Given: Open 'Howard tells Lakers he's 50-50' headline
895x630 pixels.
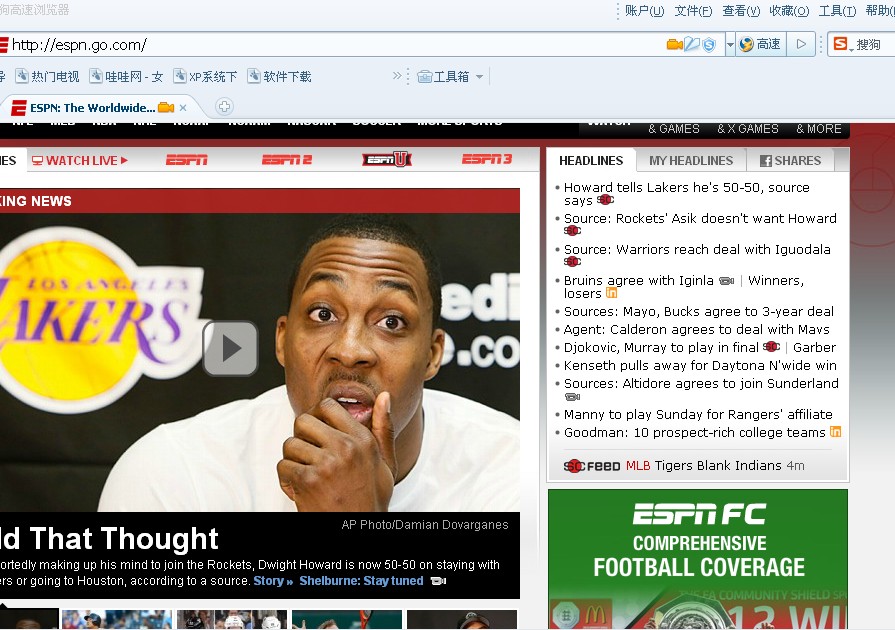Looking at the screenshot, I should [x=687, y=193].
